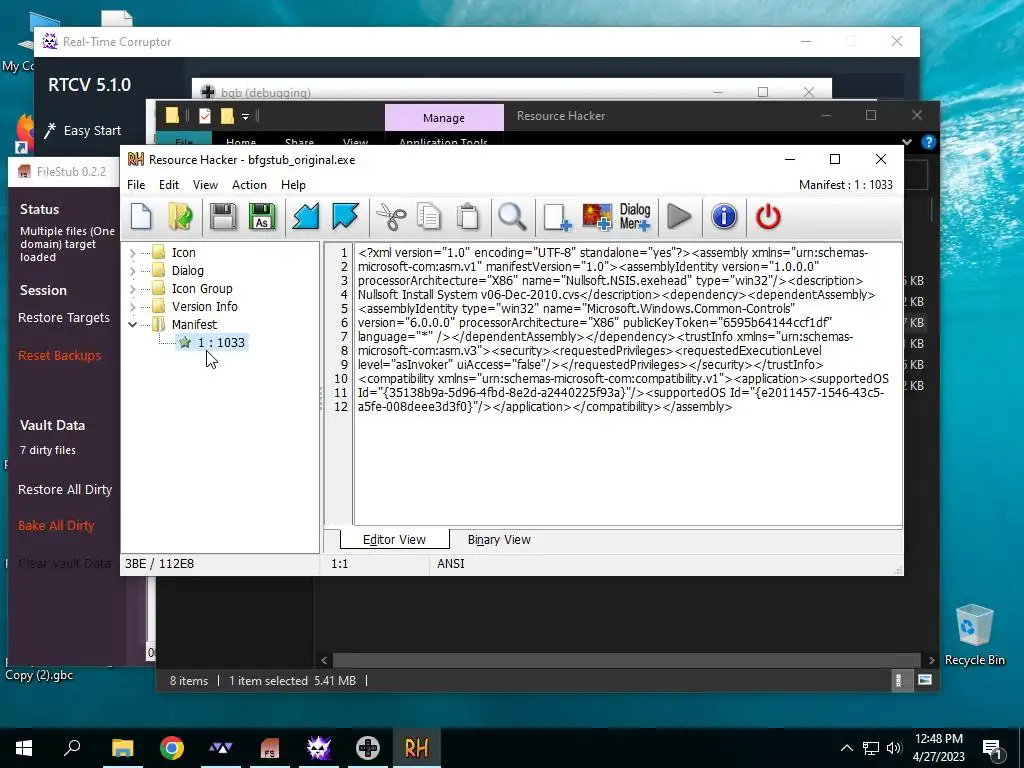The height and width of the screenshot is (768, 1024).
Task: Click the Compile play arrow icon
Action: click(679, 217)
